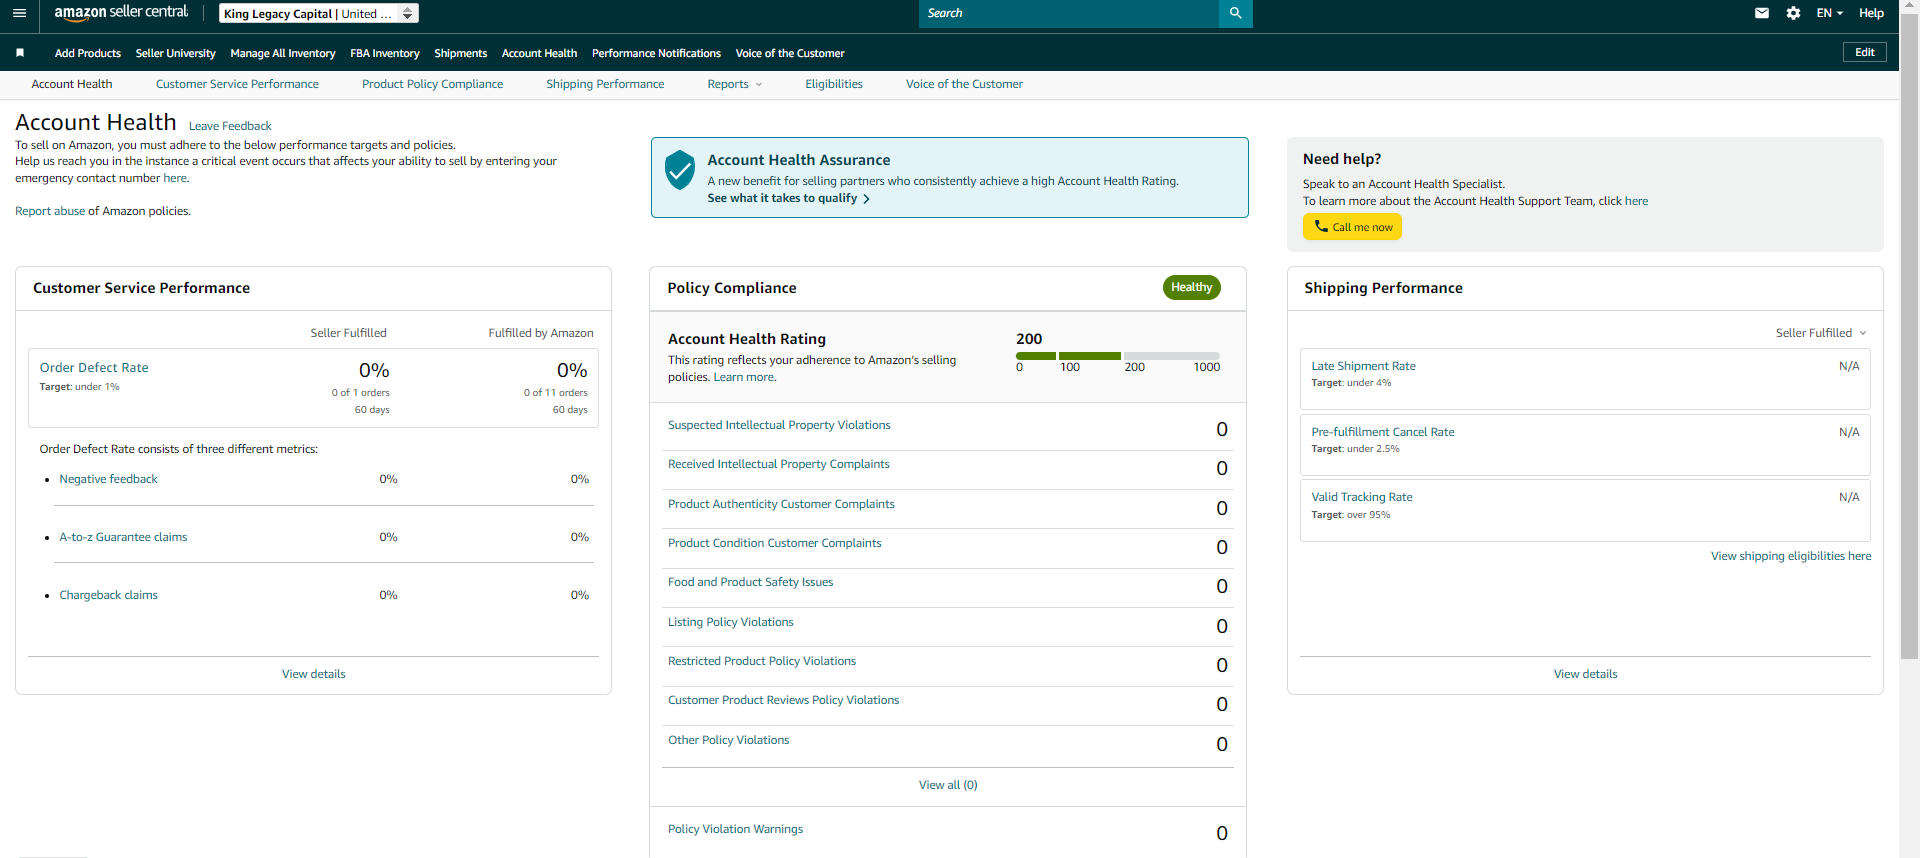Open the Valid Tracking Rate link

click(1362, 497)
